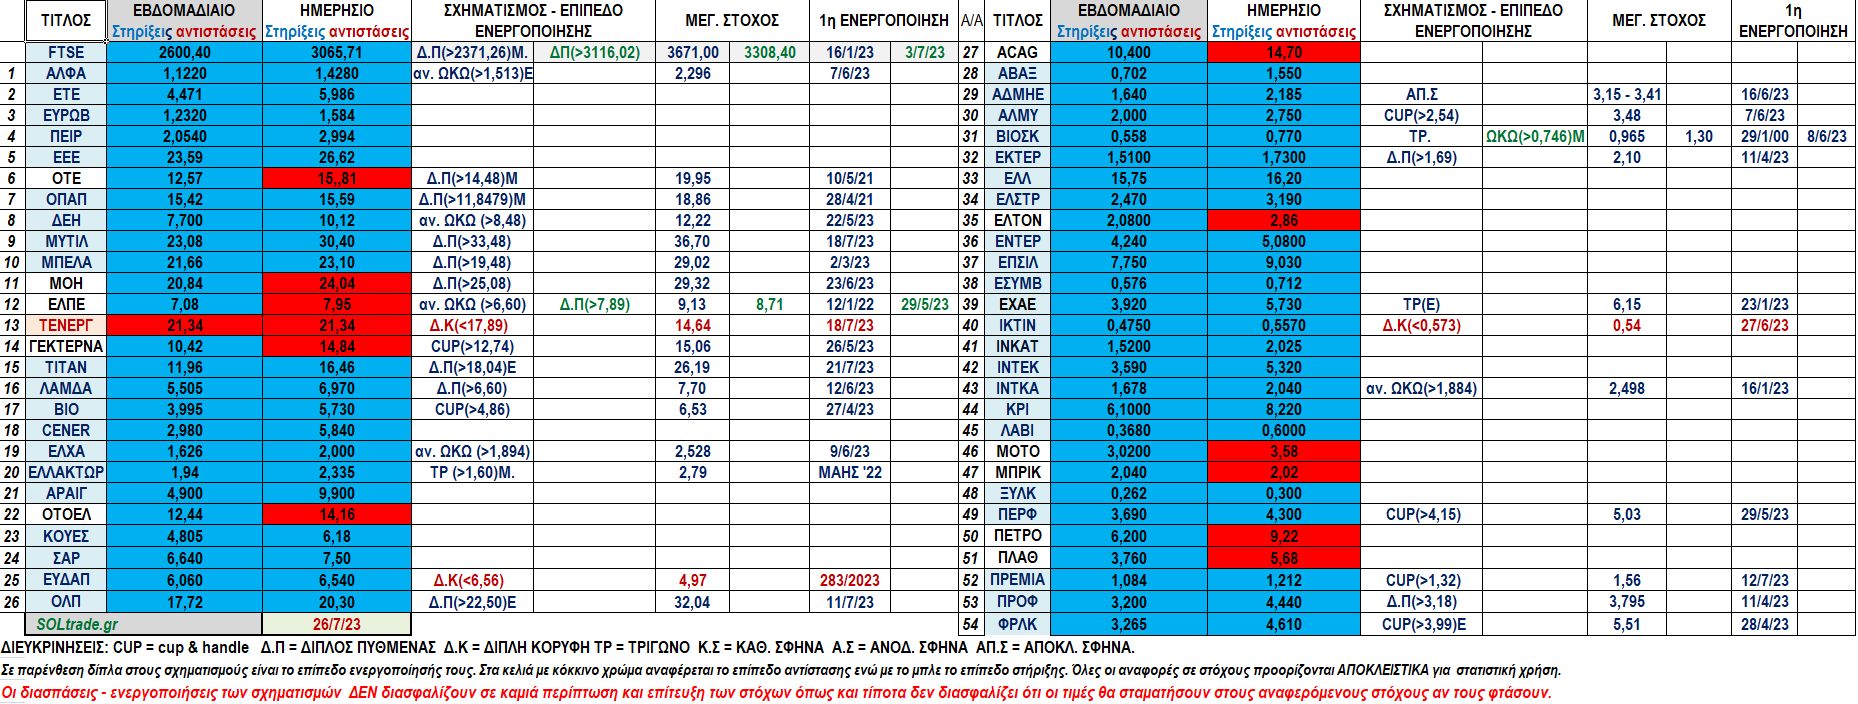Select the ΠΕΤΡΟ stock name cell
Viewport: 1858px width, 704px height.
tap(1017, 536)
